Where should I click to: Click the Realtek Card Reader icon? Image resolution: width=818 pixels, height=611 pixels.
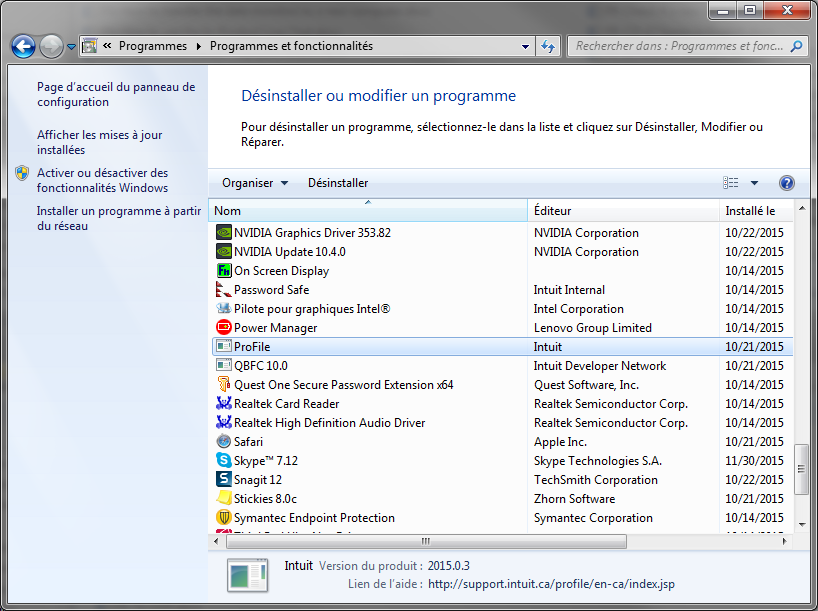tap(224, 404)
